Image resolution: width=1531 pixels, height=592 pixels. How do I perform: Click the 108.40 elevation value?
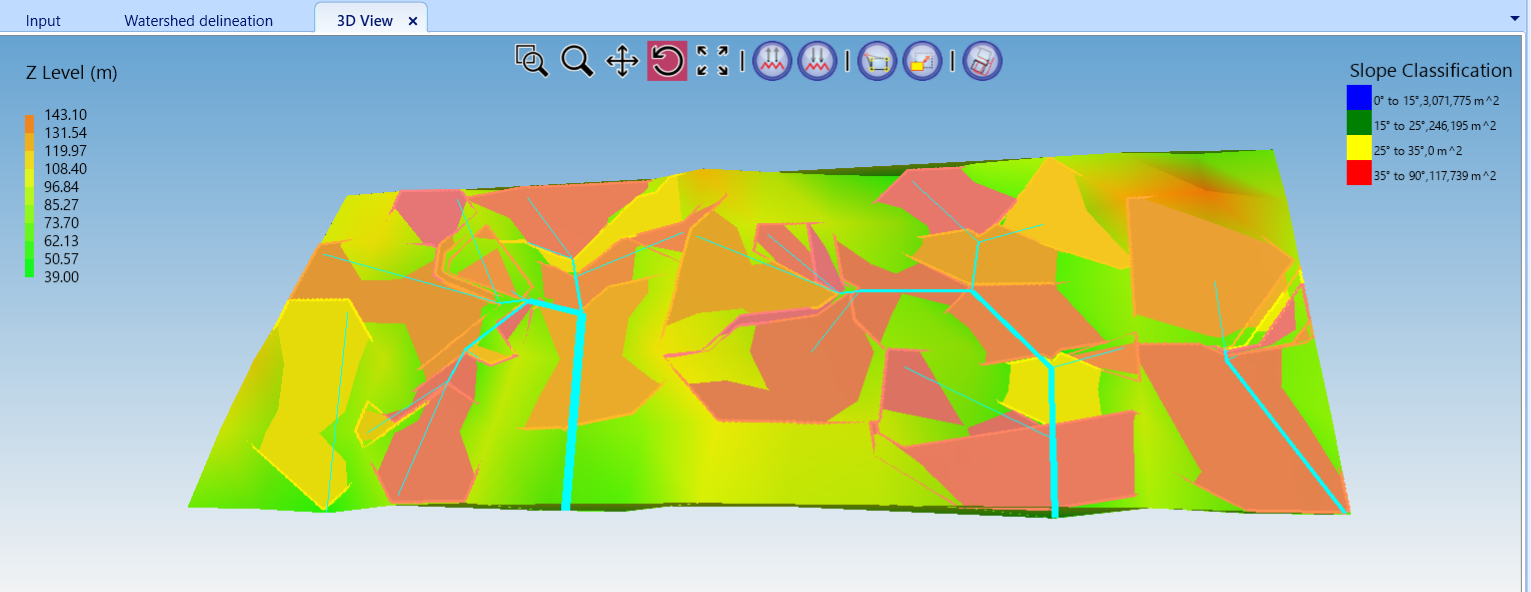click(65, 169)
